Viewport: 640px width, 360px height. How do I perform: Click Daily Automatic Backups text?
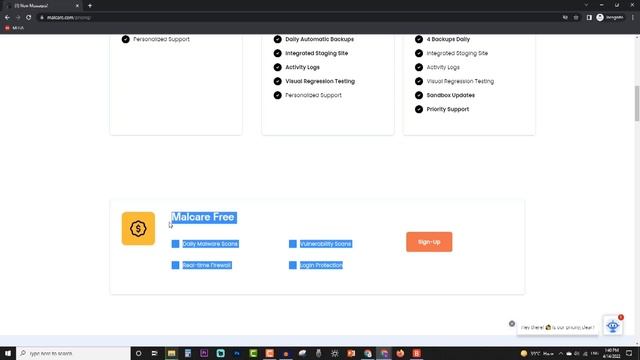[320, 39]
